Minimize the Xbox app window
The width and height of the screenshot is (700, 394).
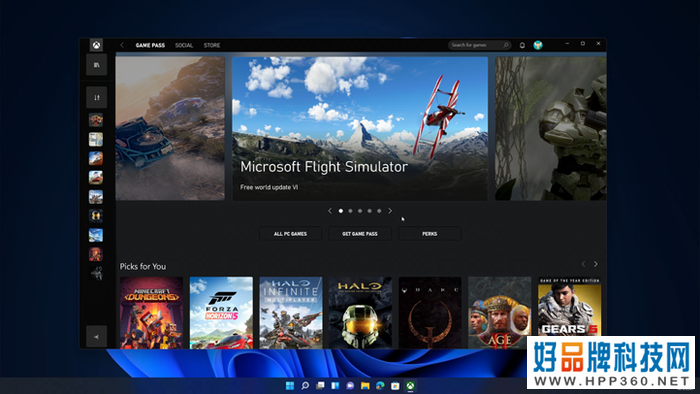567,44
